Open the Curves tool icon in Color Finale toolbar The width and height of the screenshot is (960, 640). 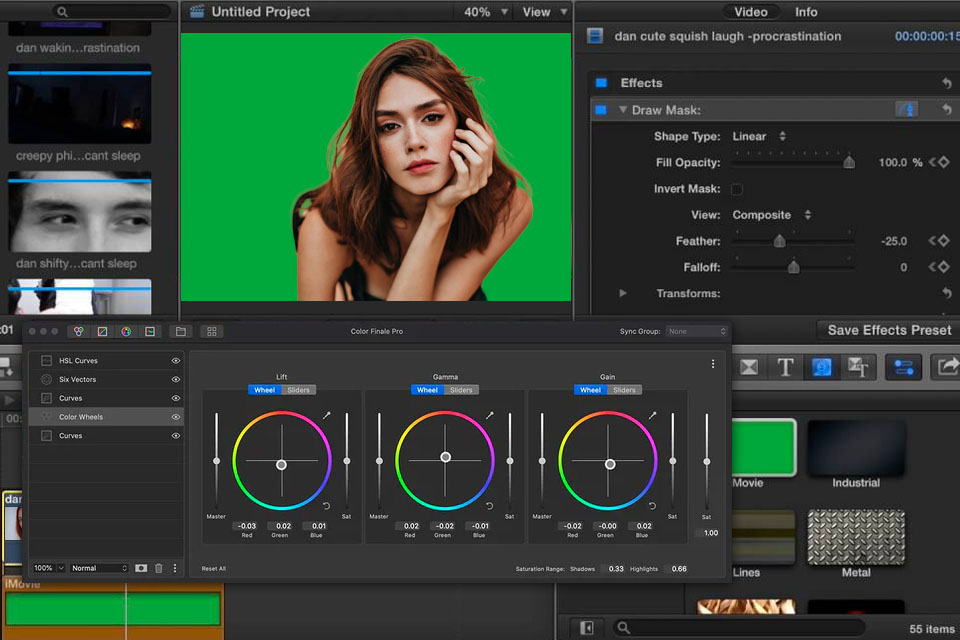tap(102, 331)
